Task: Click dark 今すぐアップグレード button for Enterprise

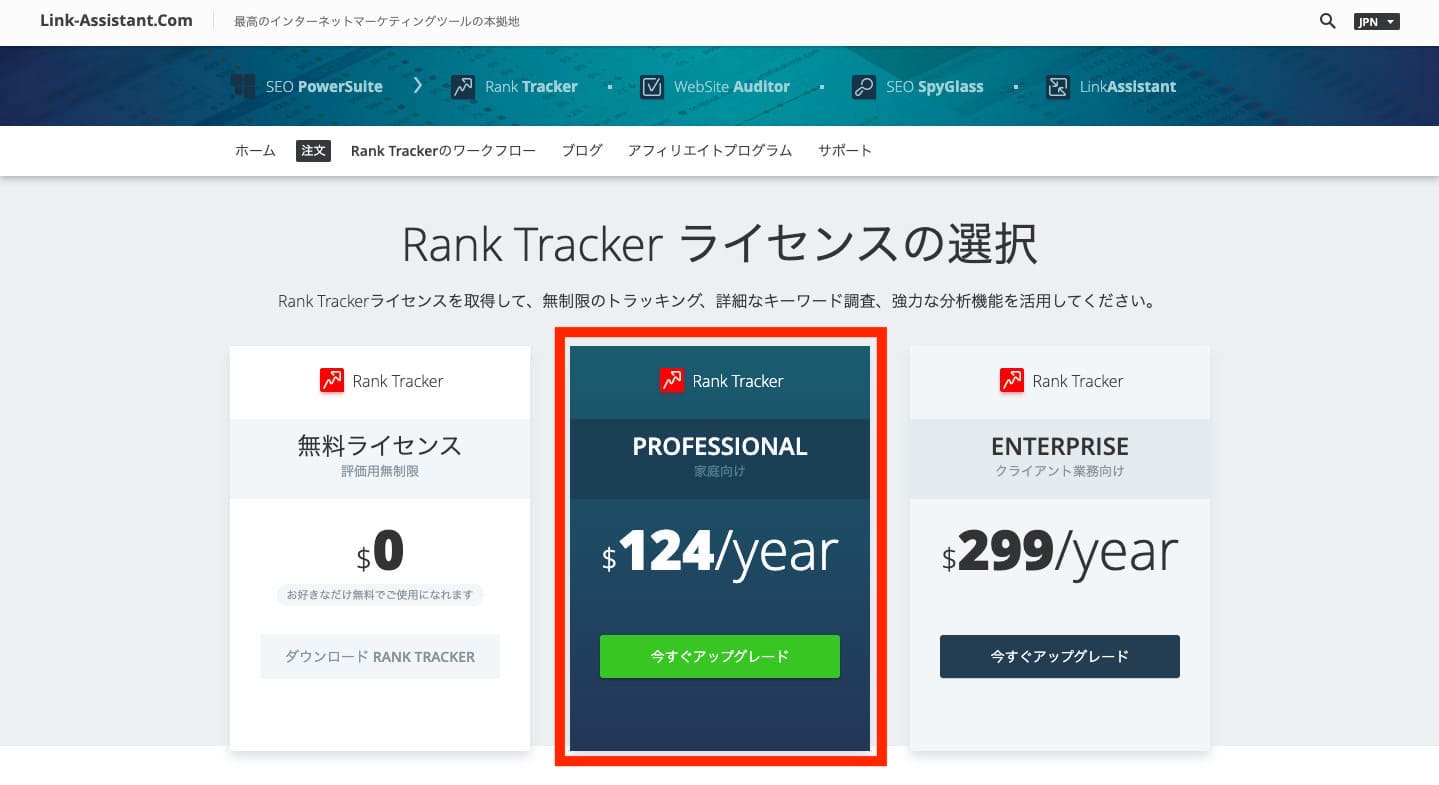Action: pos(1060,657)
